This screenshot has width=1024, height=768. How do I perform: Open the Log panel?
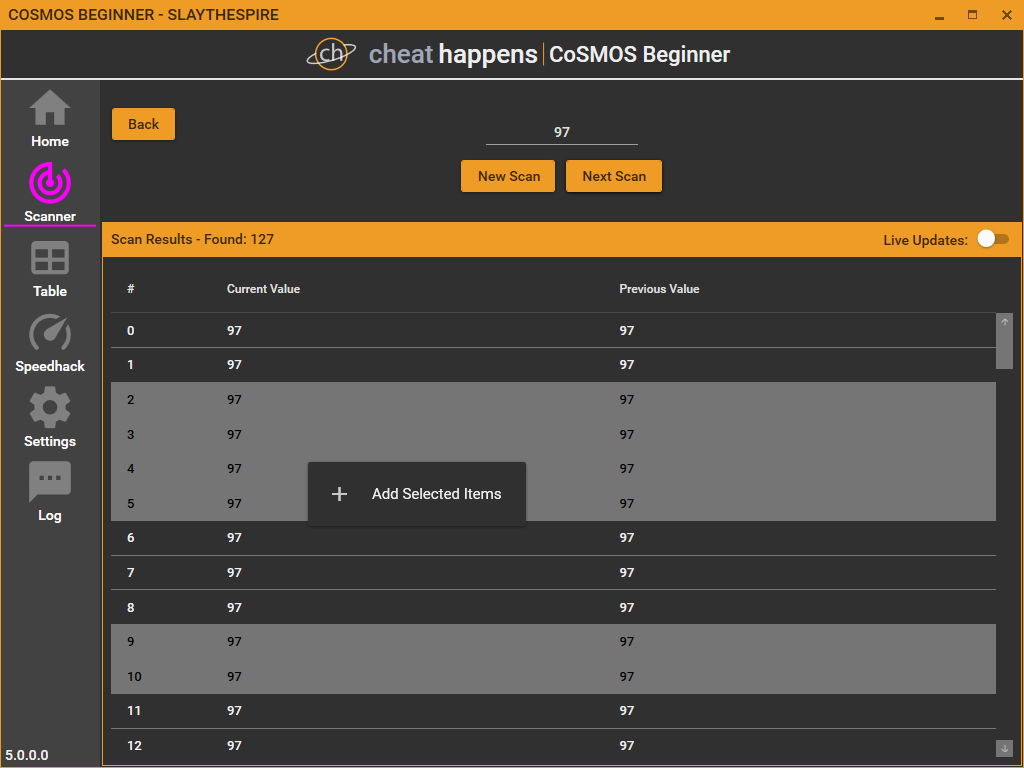49,491
